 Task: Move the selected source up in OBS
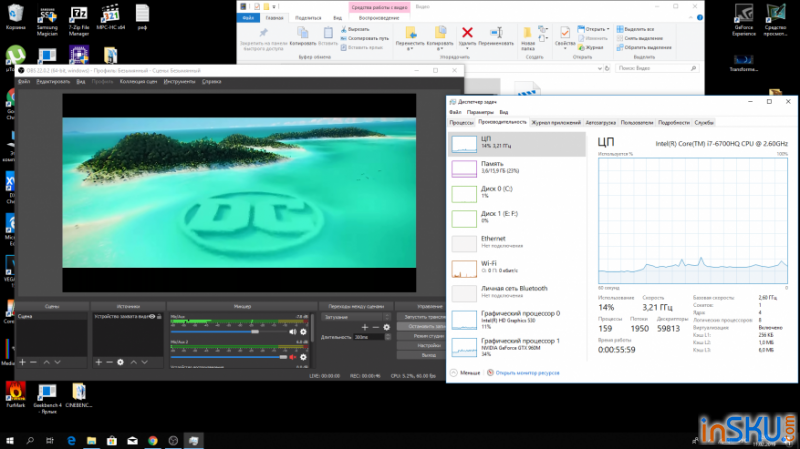[x=134, y=362]
